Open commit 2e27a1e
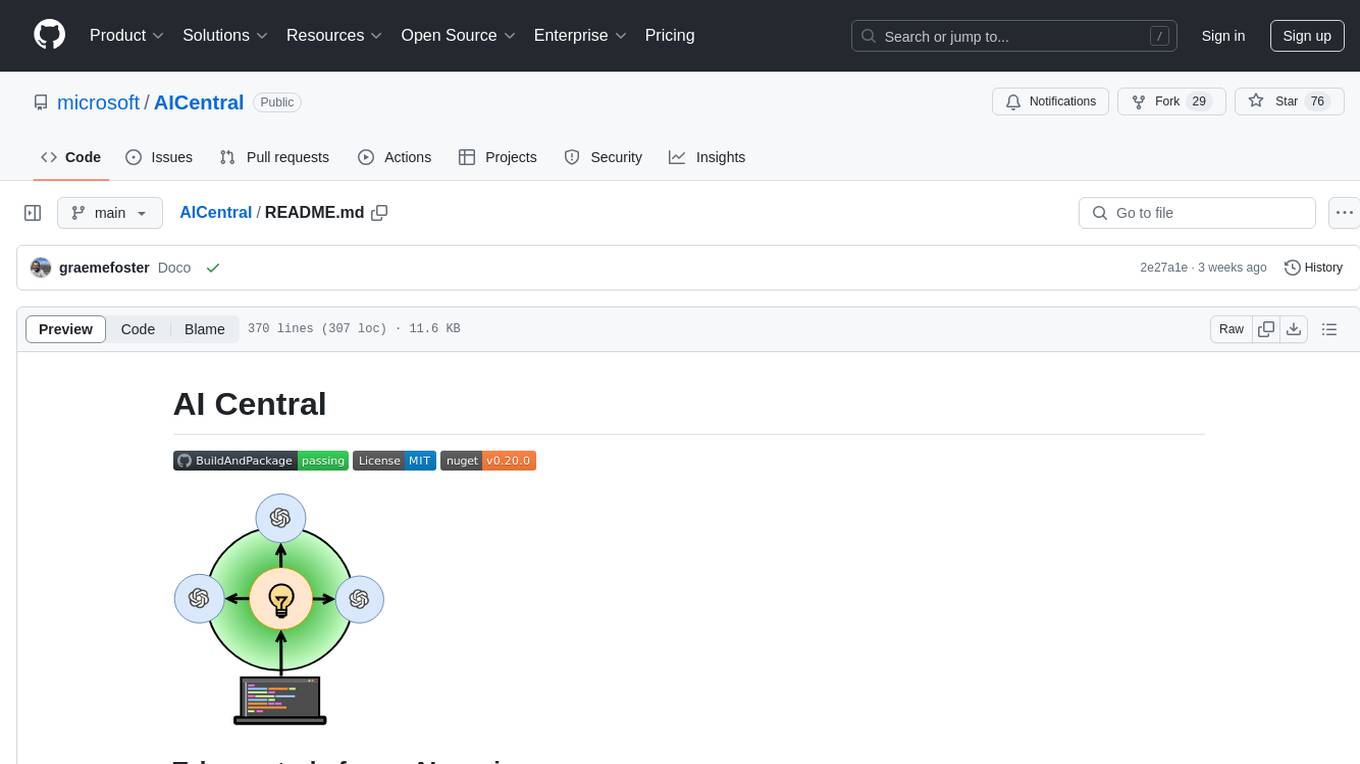1360x764 pixels. (x=1164, y=268)
